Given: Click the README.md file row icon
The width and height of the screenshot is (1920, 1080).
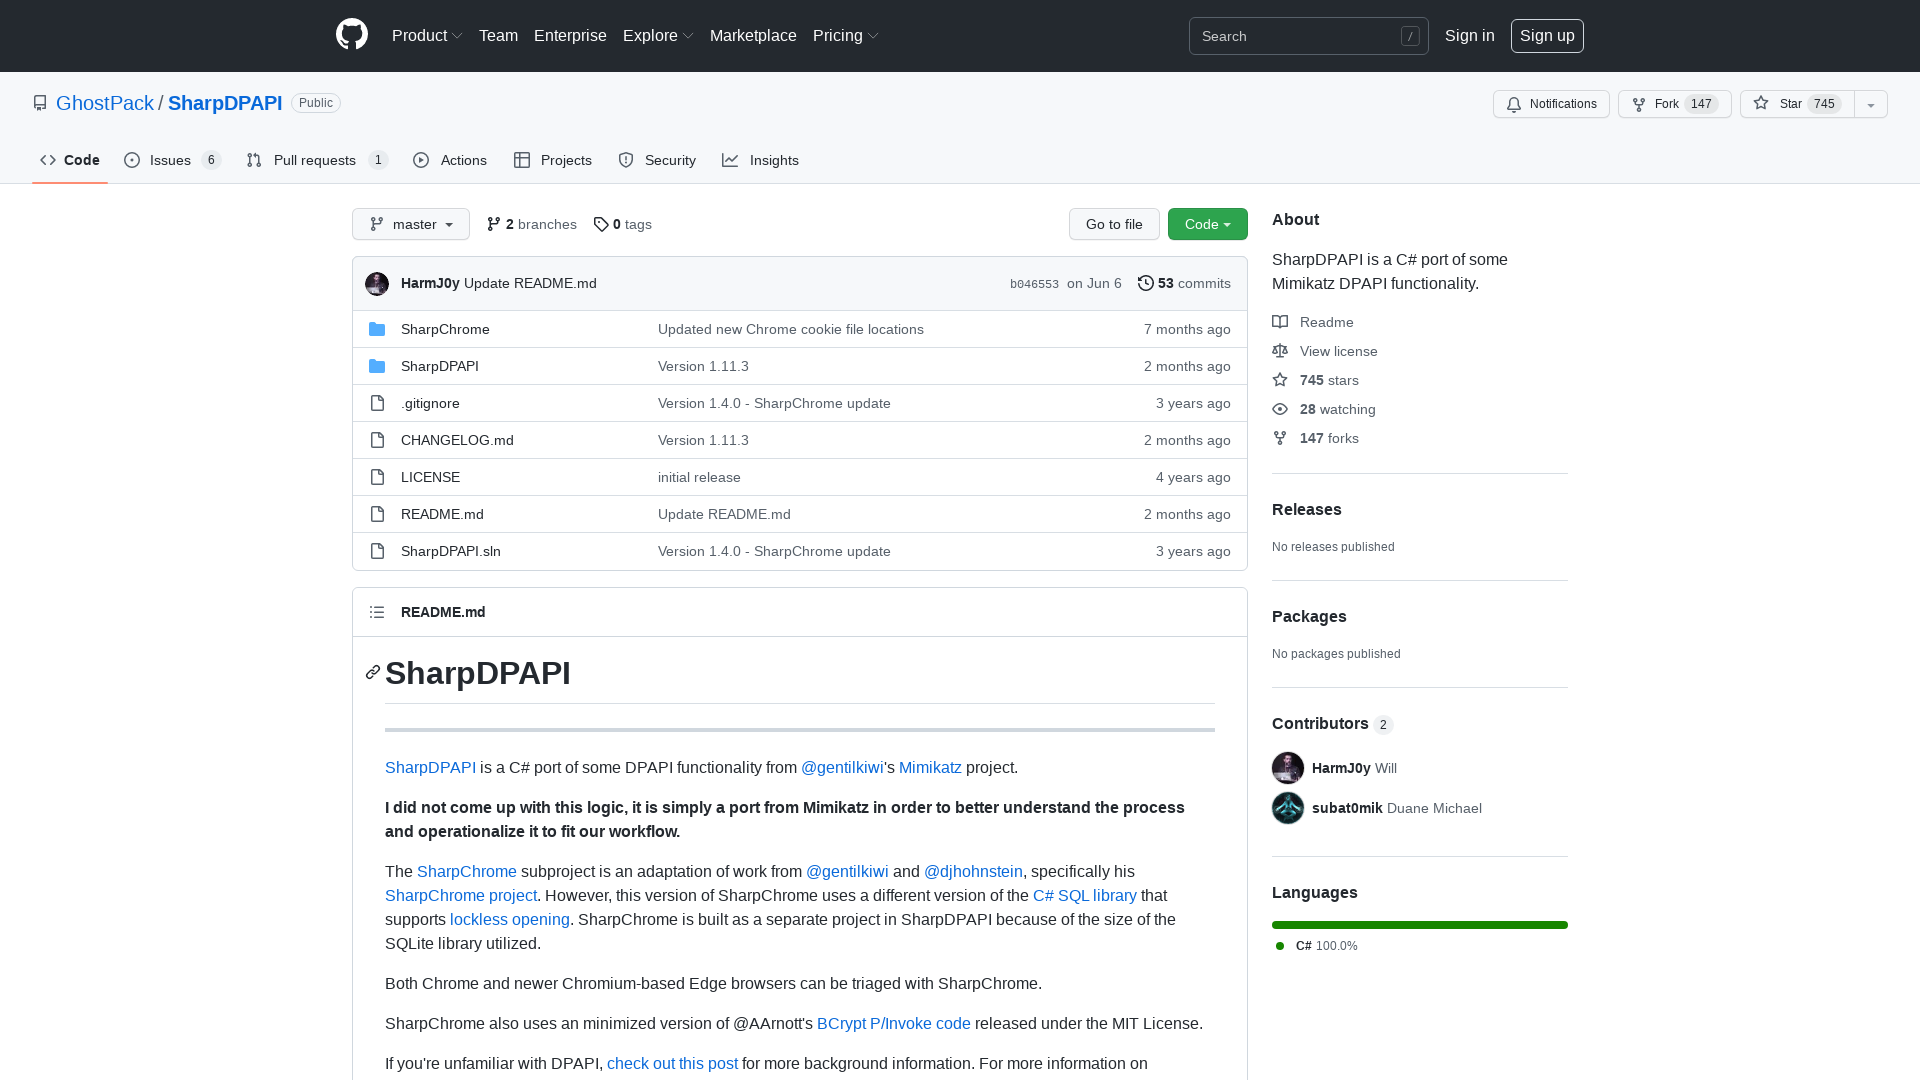Looking at the screenshot, I should (x=377, y=514).
